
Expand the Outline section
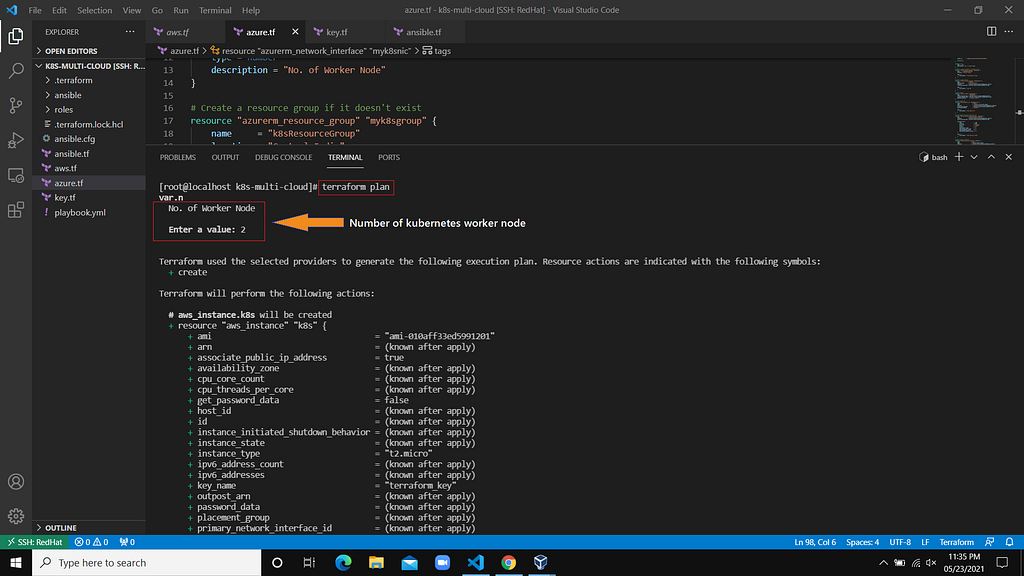(89, 528)
